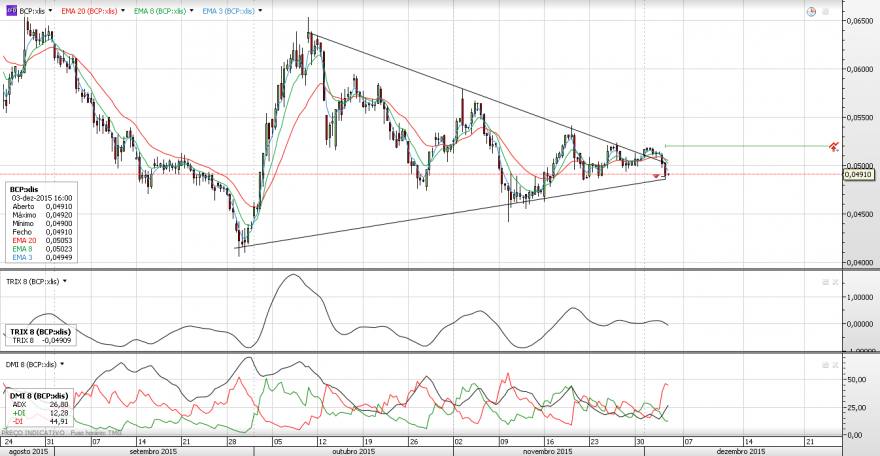Click the Máximo 0,04920 row
This screenshot has width=880, height=456.
pos(42,215)
